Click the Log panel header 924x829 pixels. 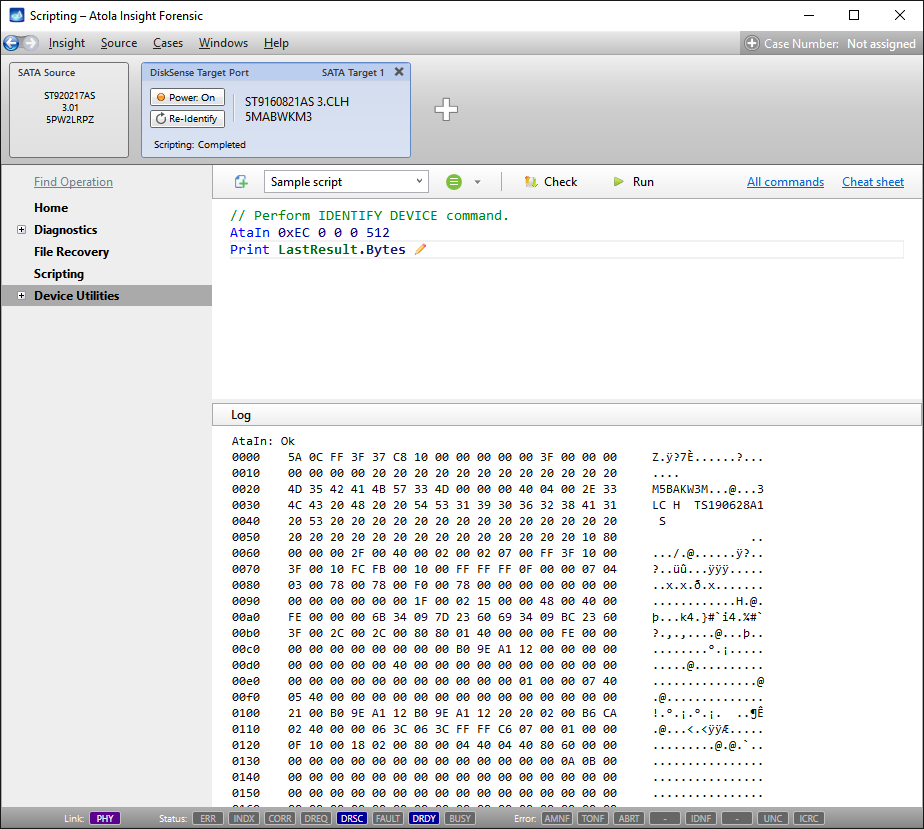click(x=566, y=415)
